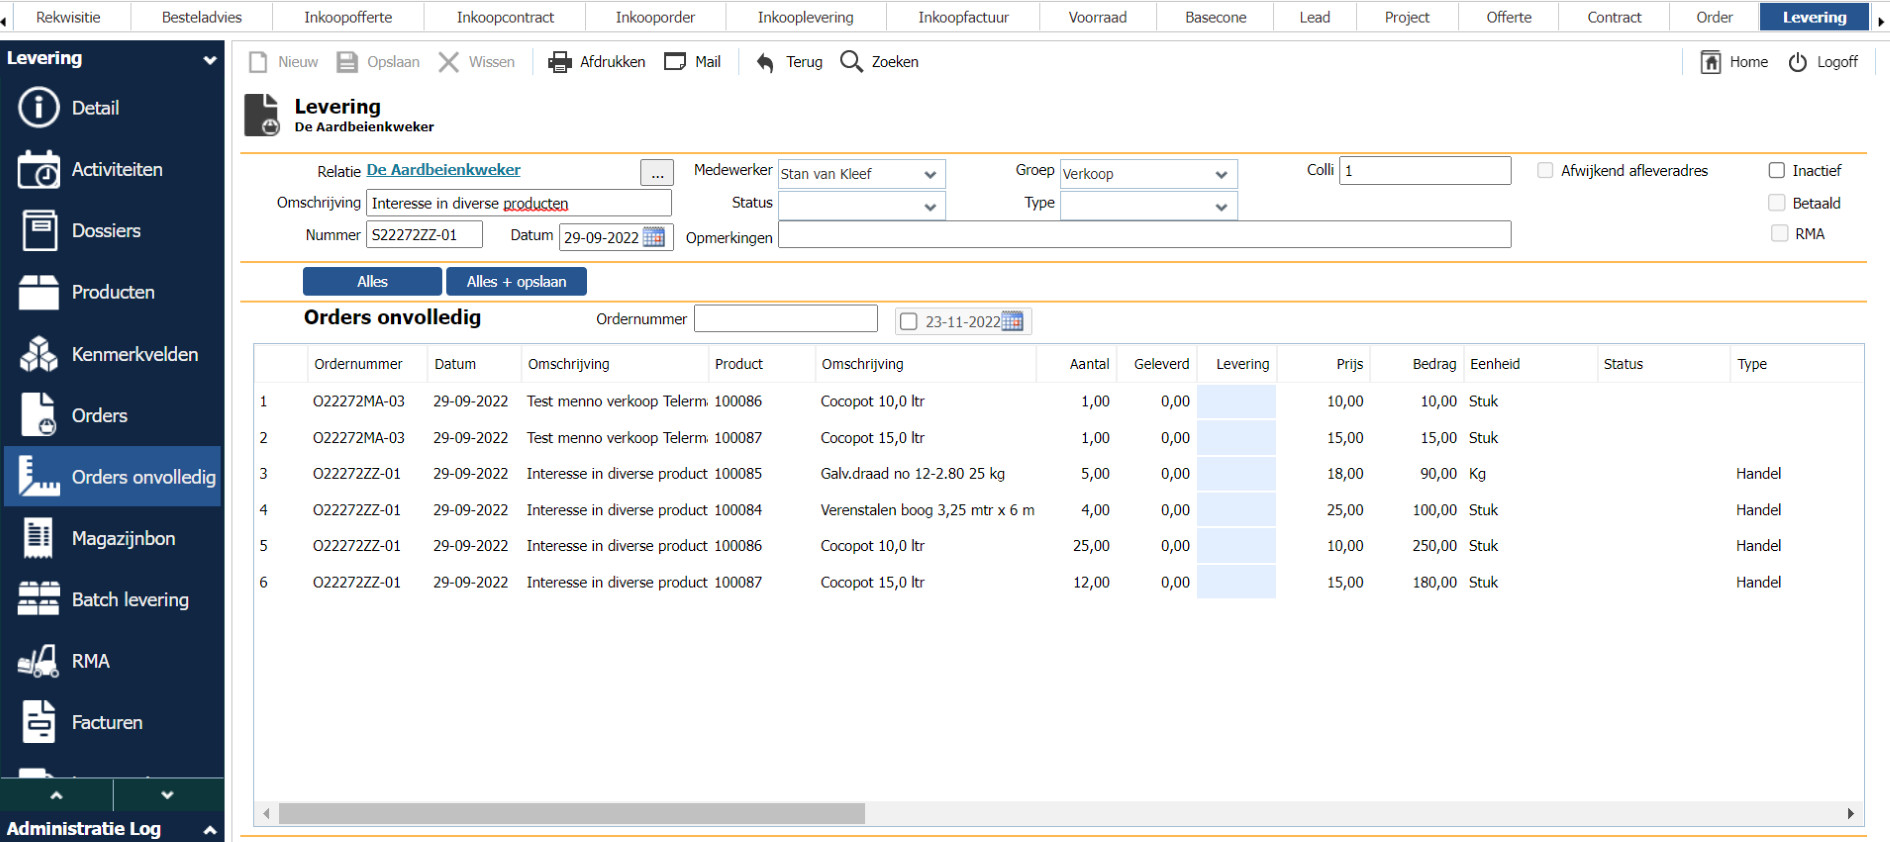Click the Afdrukken printer icon
Image resolution: width=1890 pixels, height=842 pixels.
point(559,62)
